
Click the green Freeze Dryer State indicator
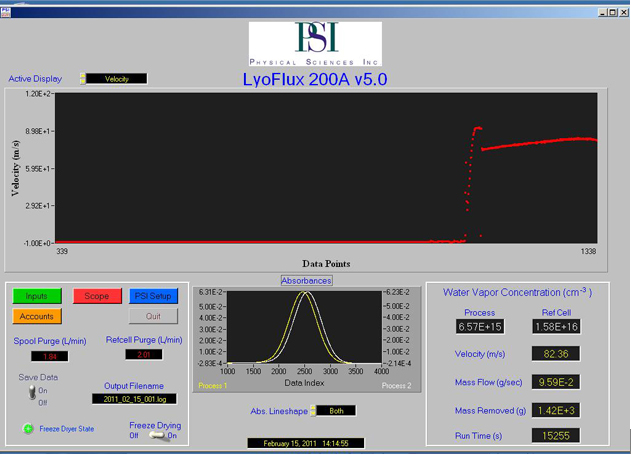pos(28,429)
